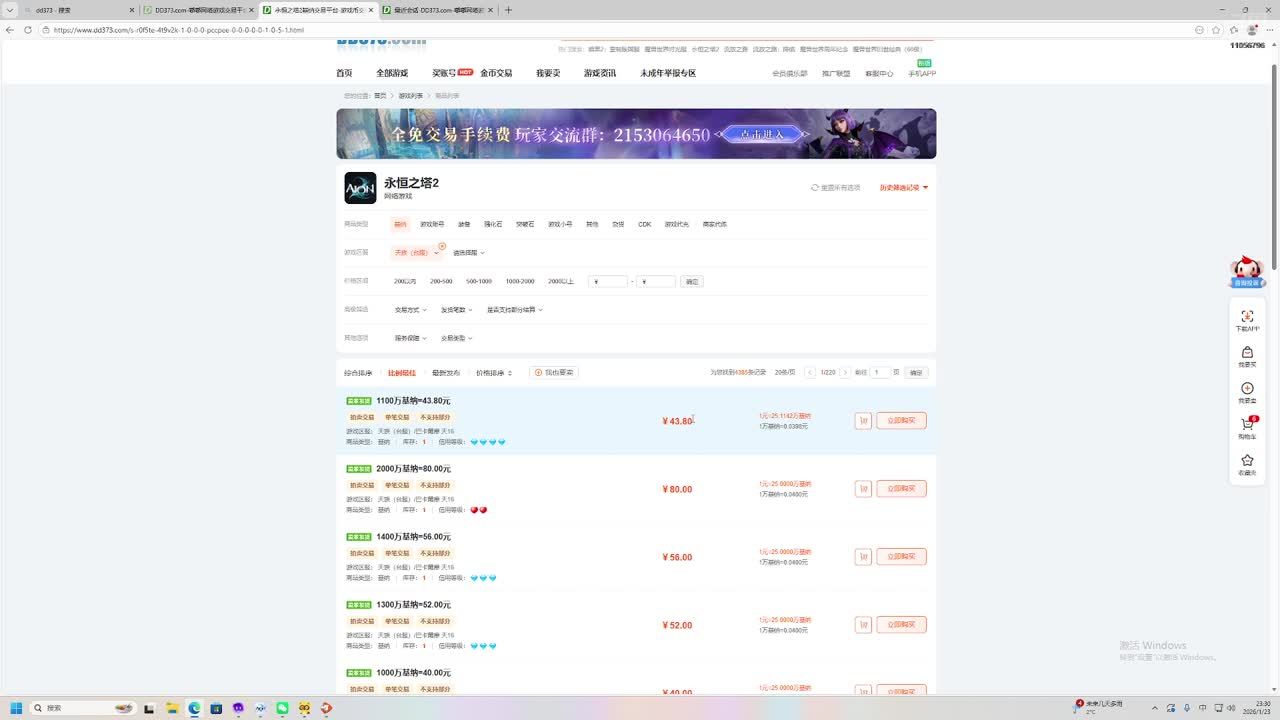Switch to the 最新发布 sort tab
The width and height of the screenshot is (1280, 720).
pyautogui.click(x=446, y=373)
